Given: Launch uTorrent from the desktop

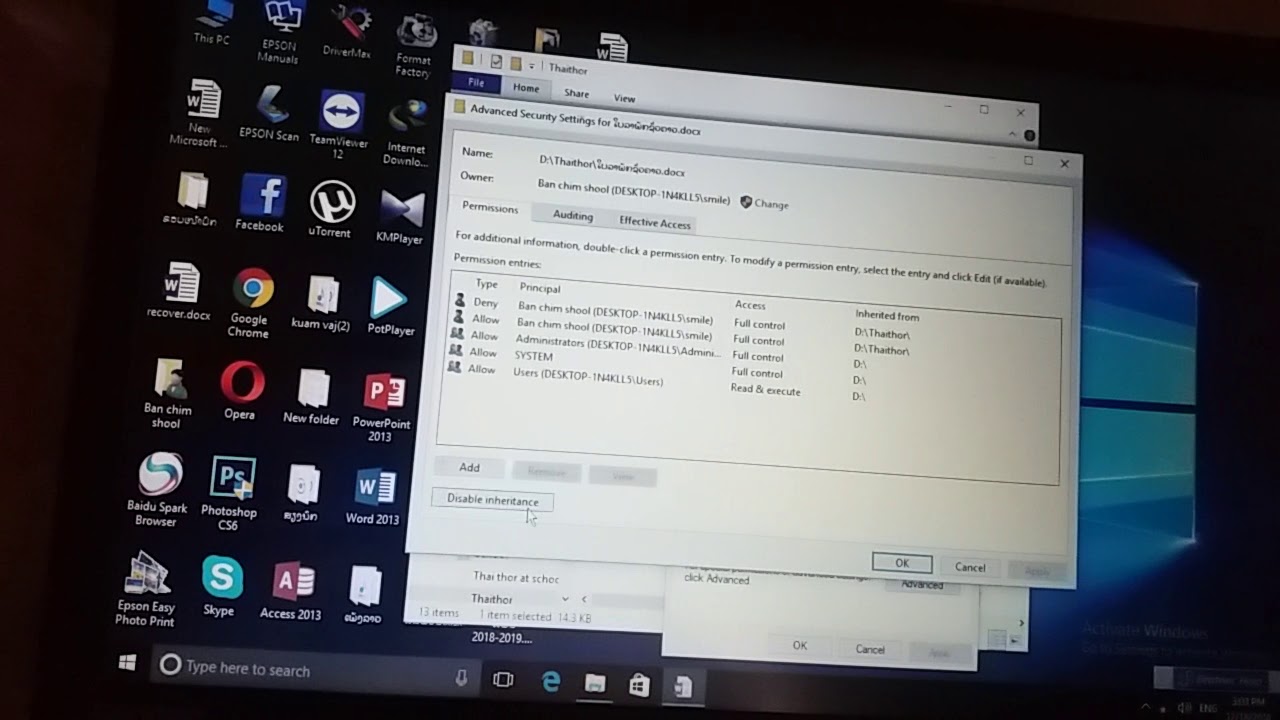Looking at the screenshot, I should 329,209.
